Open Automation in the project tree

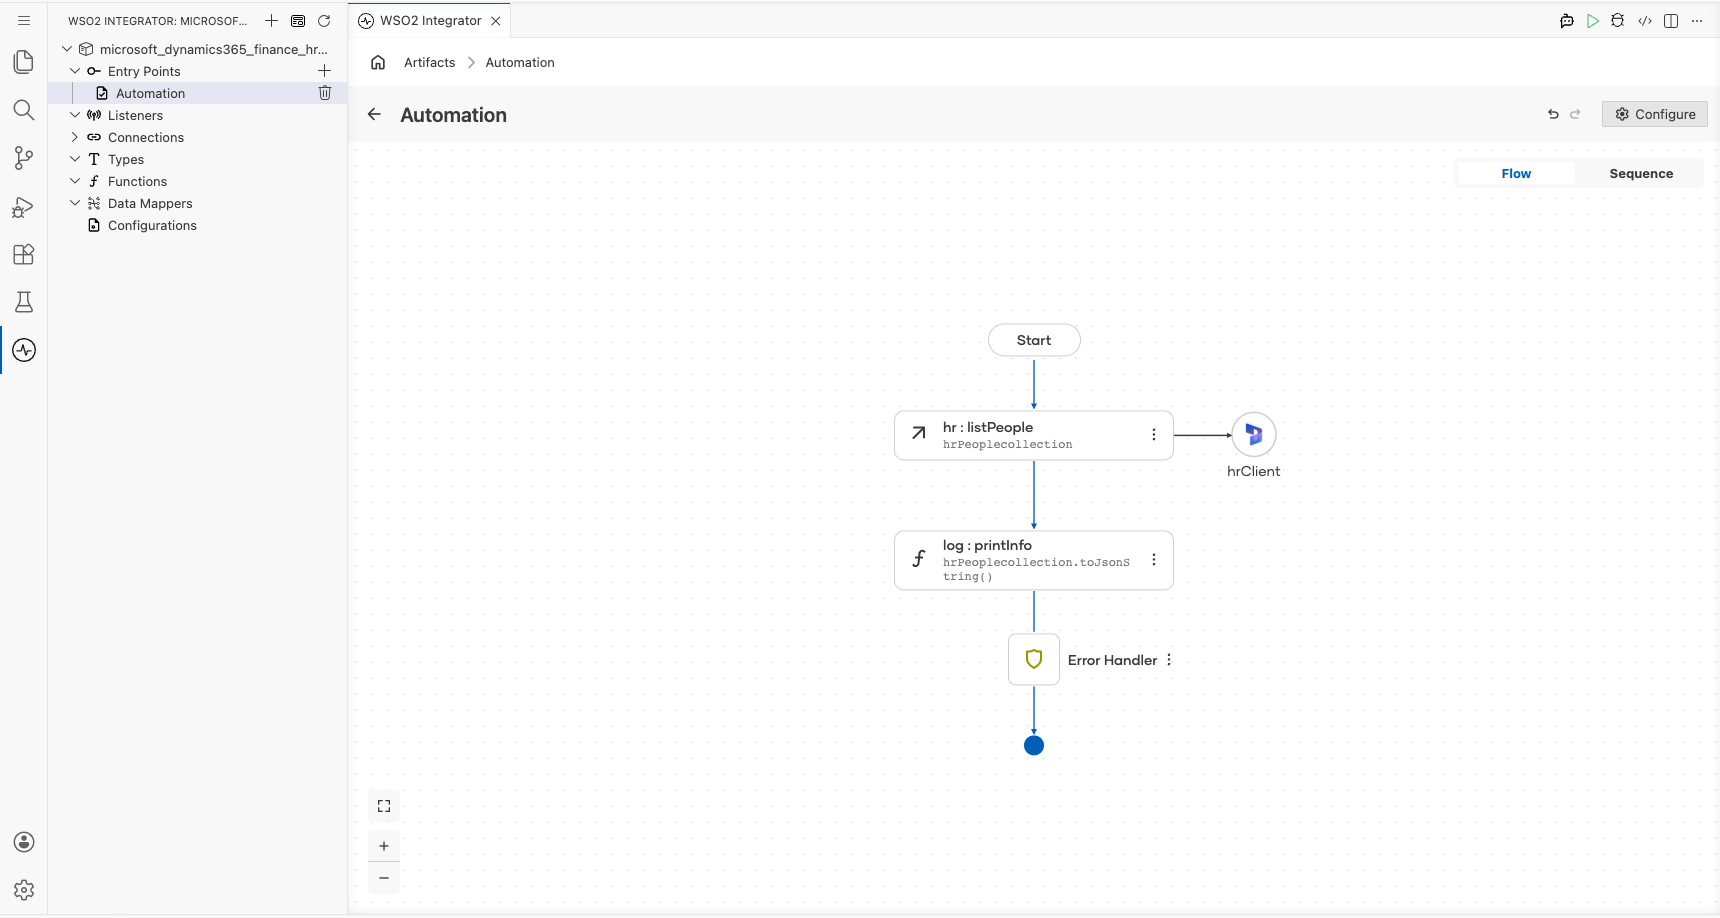[x=150, y=93]
